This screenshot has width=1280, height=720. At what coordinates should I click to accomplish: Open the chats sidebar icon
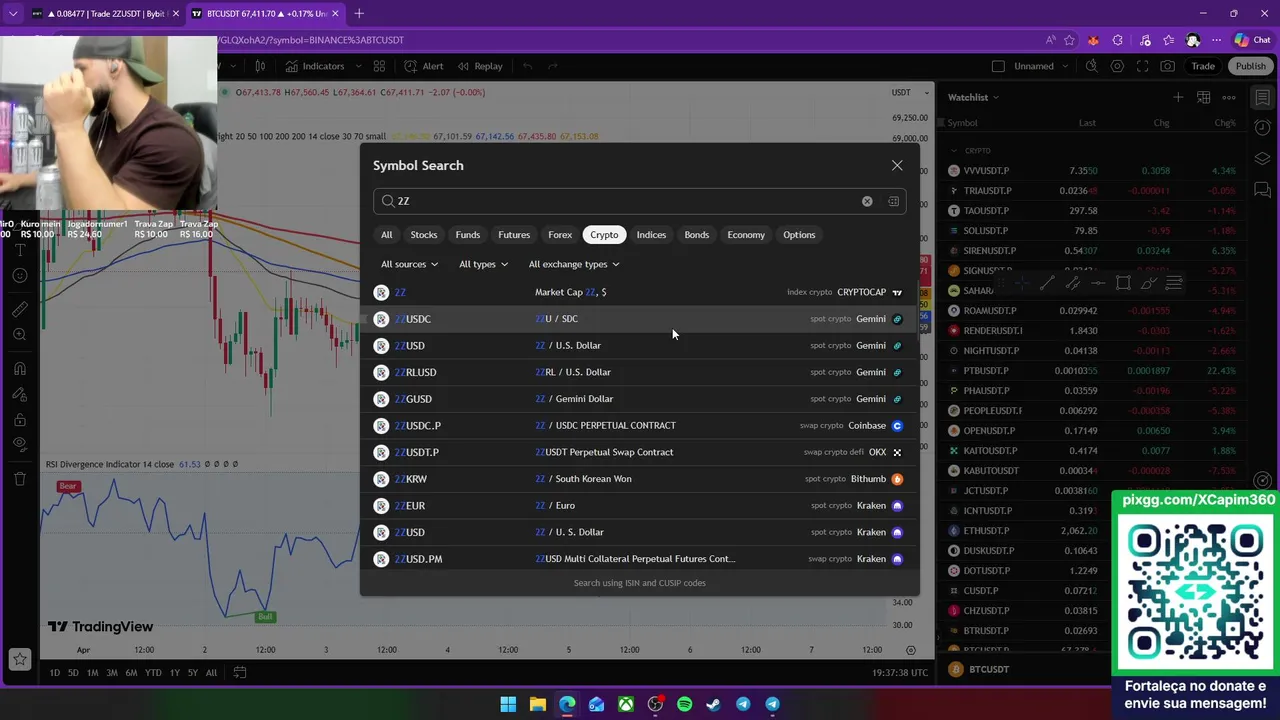(1262, 190)
